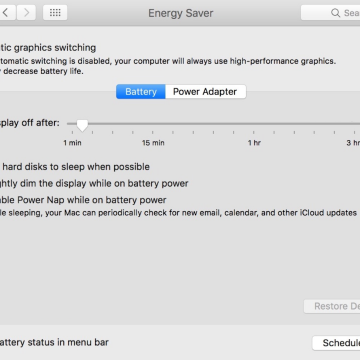Click the '1 min' slider label
Image resolution: width=360 pixels, height=360 pixels.
coord(72,143)
